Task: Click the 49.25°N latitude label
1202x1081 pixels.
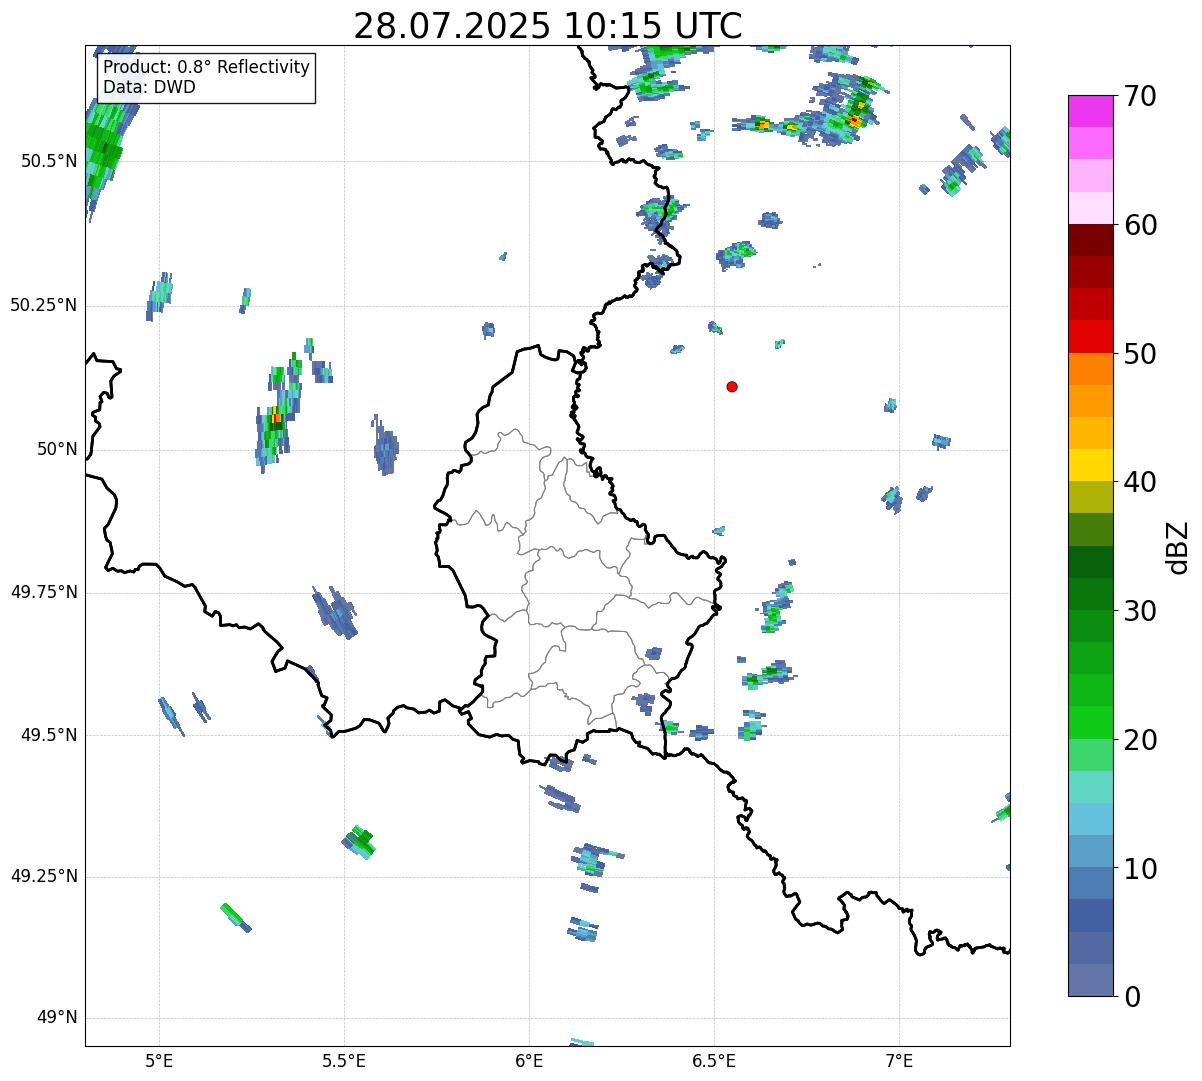Action: click(43, 877)
